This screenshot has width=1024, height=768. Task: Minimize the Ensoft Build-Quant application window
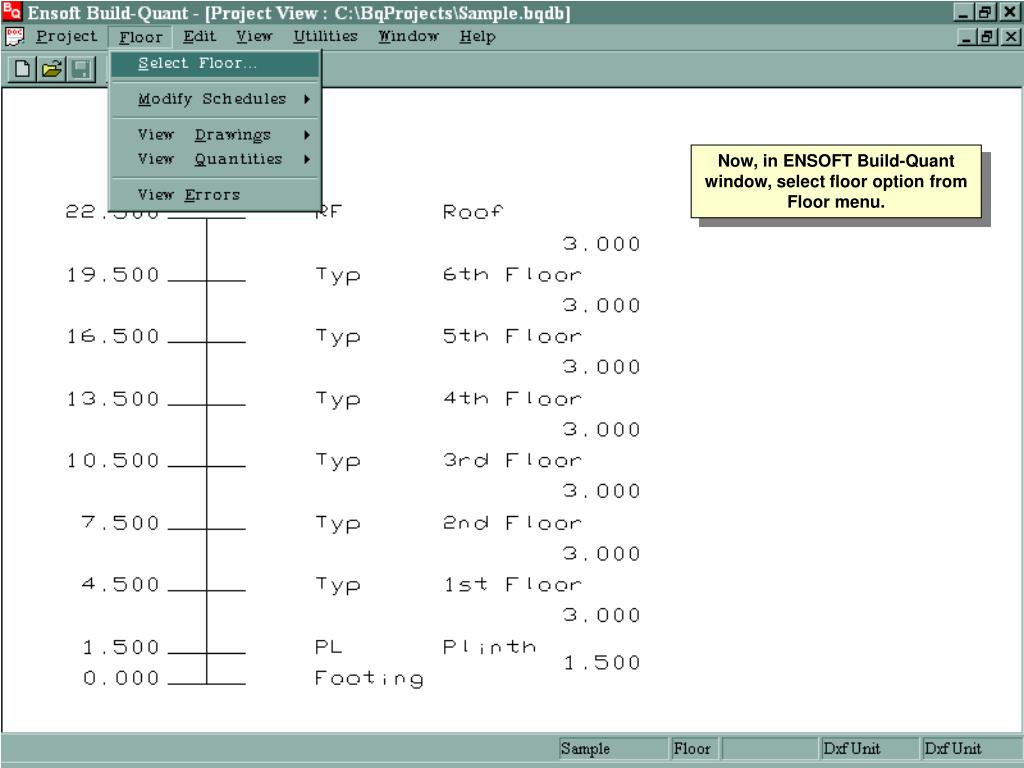pos(963,12)
